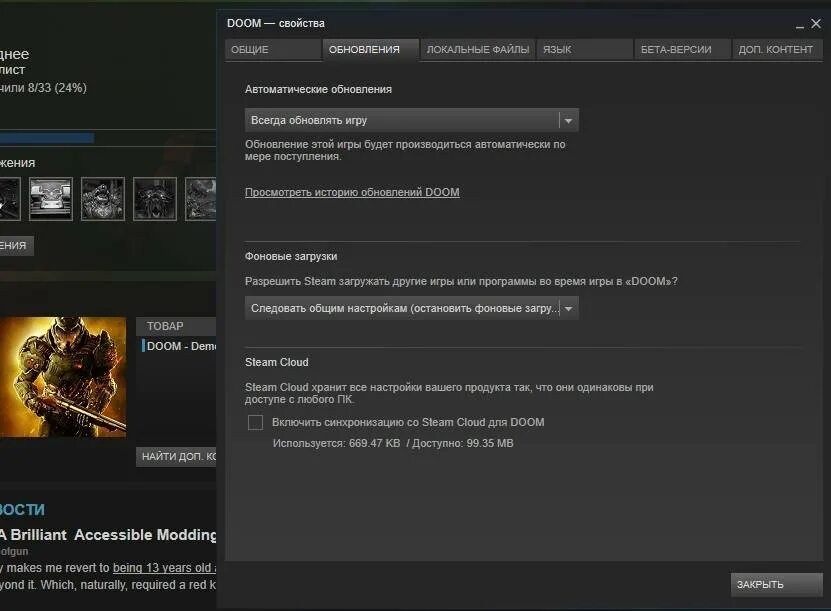Click the fourth achievement icon thumbnail

coord(155,199)
